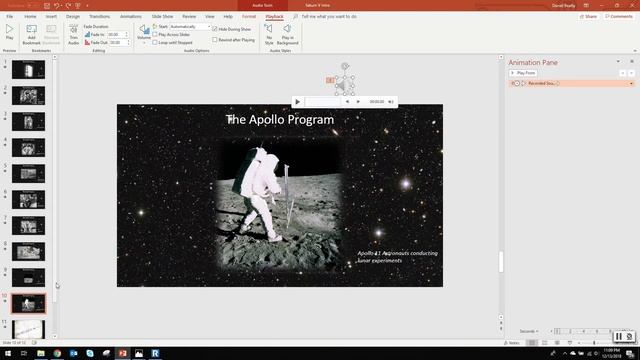Click the move back button on audio bar
The image size is (640, 360).
(x=347, y=102)
